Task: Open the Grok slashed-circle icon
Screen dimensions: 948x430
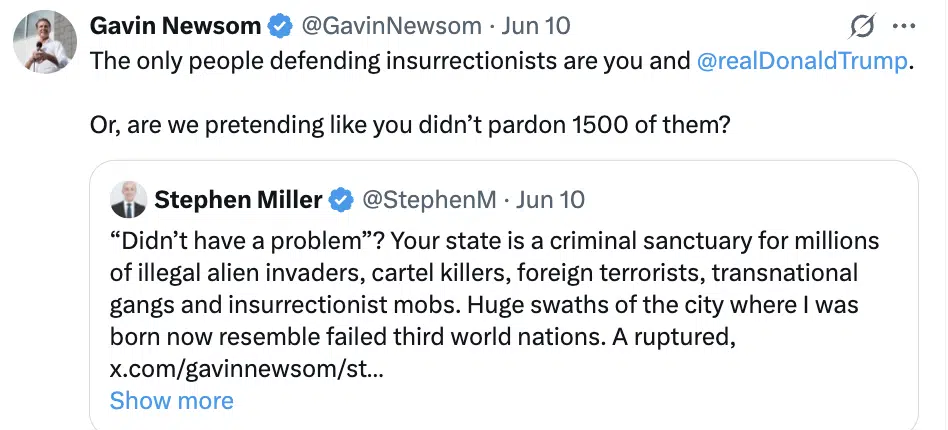Action: pyautogui.click(x=863, y=27)
